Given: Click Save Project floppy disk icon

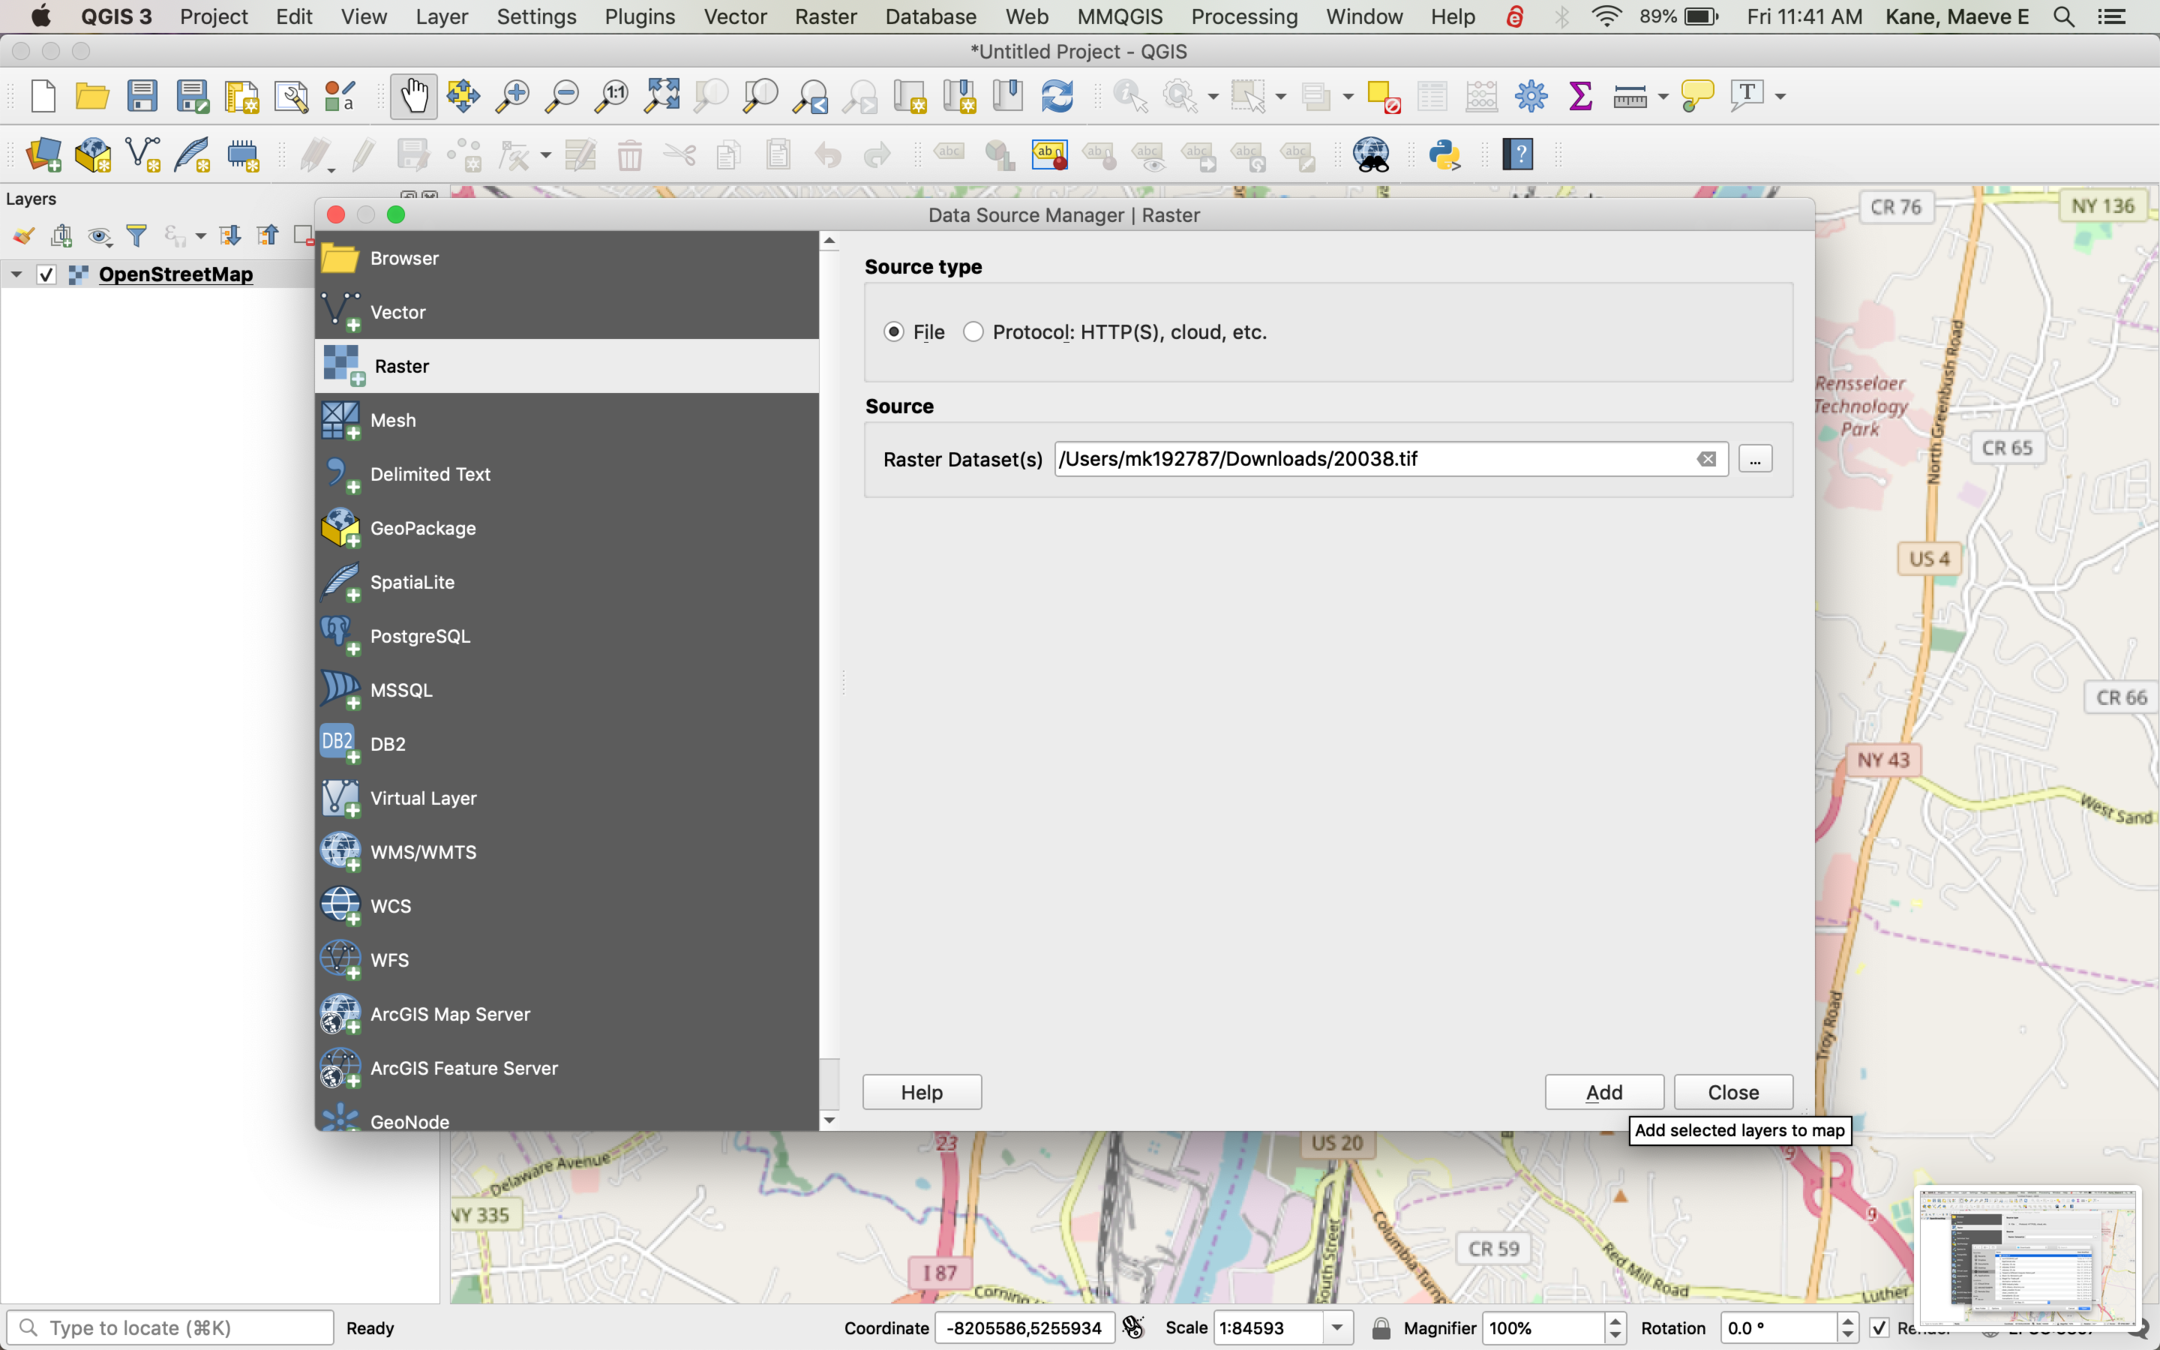Looking at the screenshot, I should coord(142,97).
